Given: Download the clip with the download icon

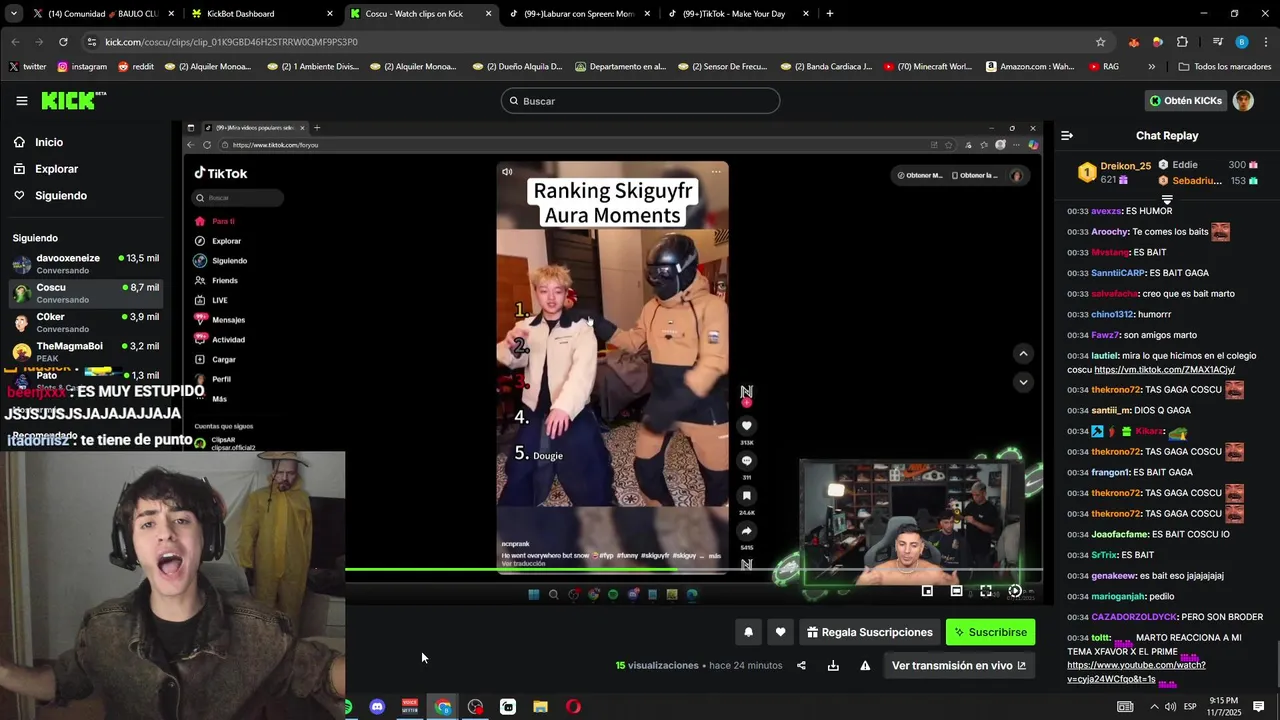Looking at the screenshot, I should (833, 666).
